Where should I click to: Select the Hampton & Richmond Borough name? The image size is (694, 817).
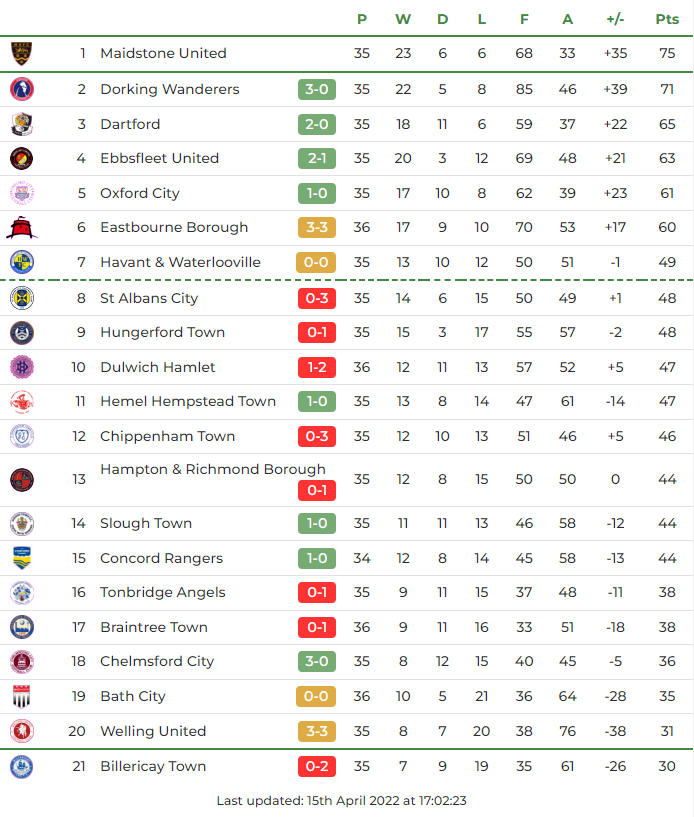pyautogui.click(x=213, y=469)
